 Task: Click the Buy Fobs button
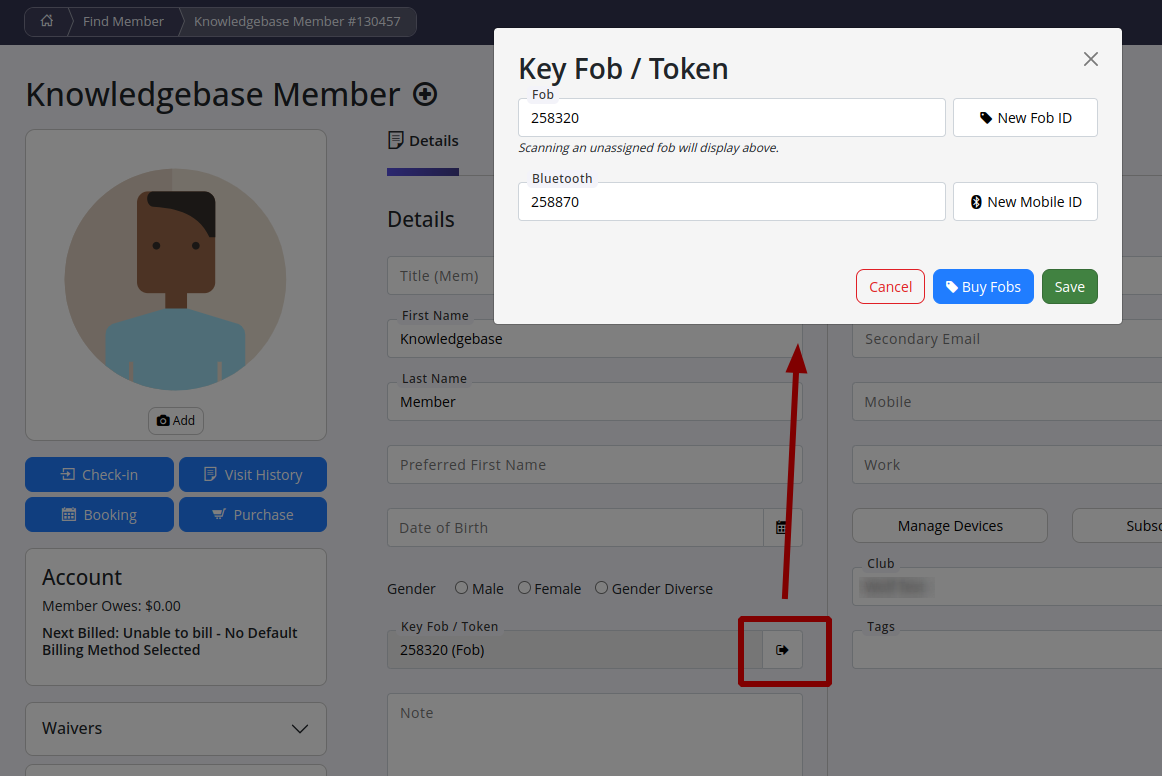coord(983,287)
